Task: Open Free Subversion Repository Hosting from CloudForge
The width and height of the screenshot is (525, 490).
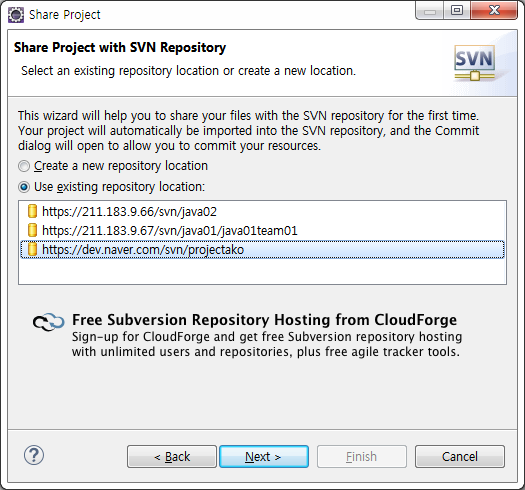Action: tap(265, 320)
